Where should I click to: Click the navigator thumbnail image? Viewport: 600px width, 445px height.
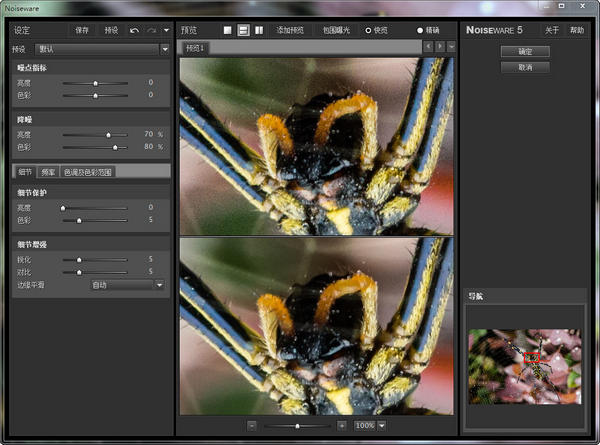coord(524,367)
